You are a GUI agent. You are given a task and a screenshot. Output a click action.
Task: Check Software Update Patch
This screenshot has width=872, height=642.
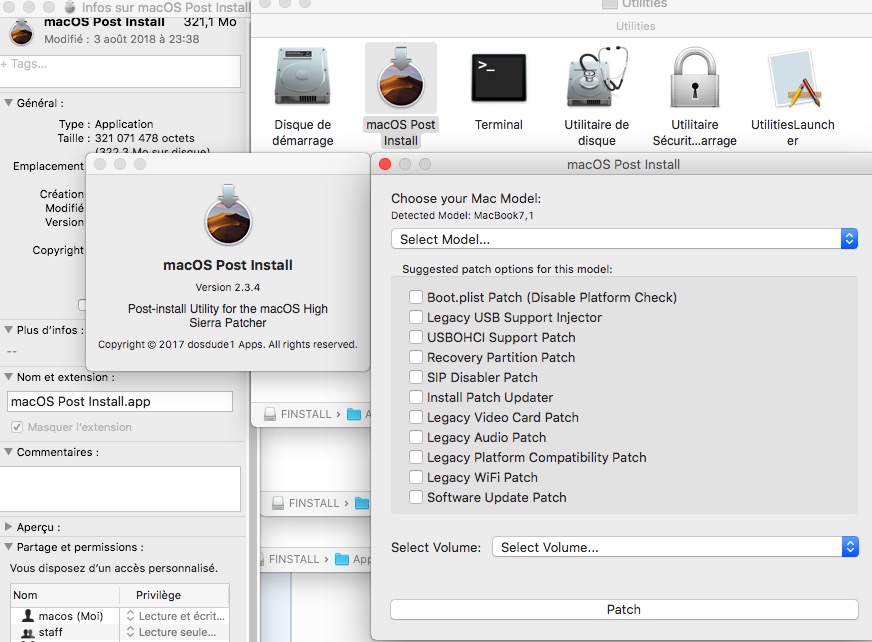(415, 497)
